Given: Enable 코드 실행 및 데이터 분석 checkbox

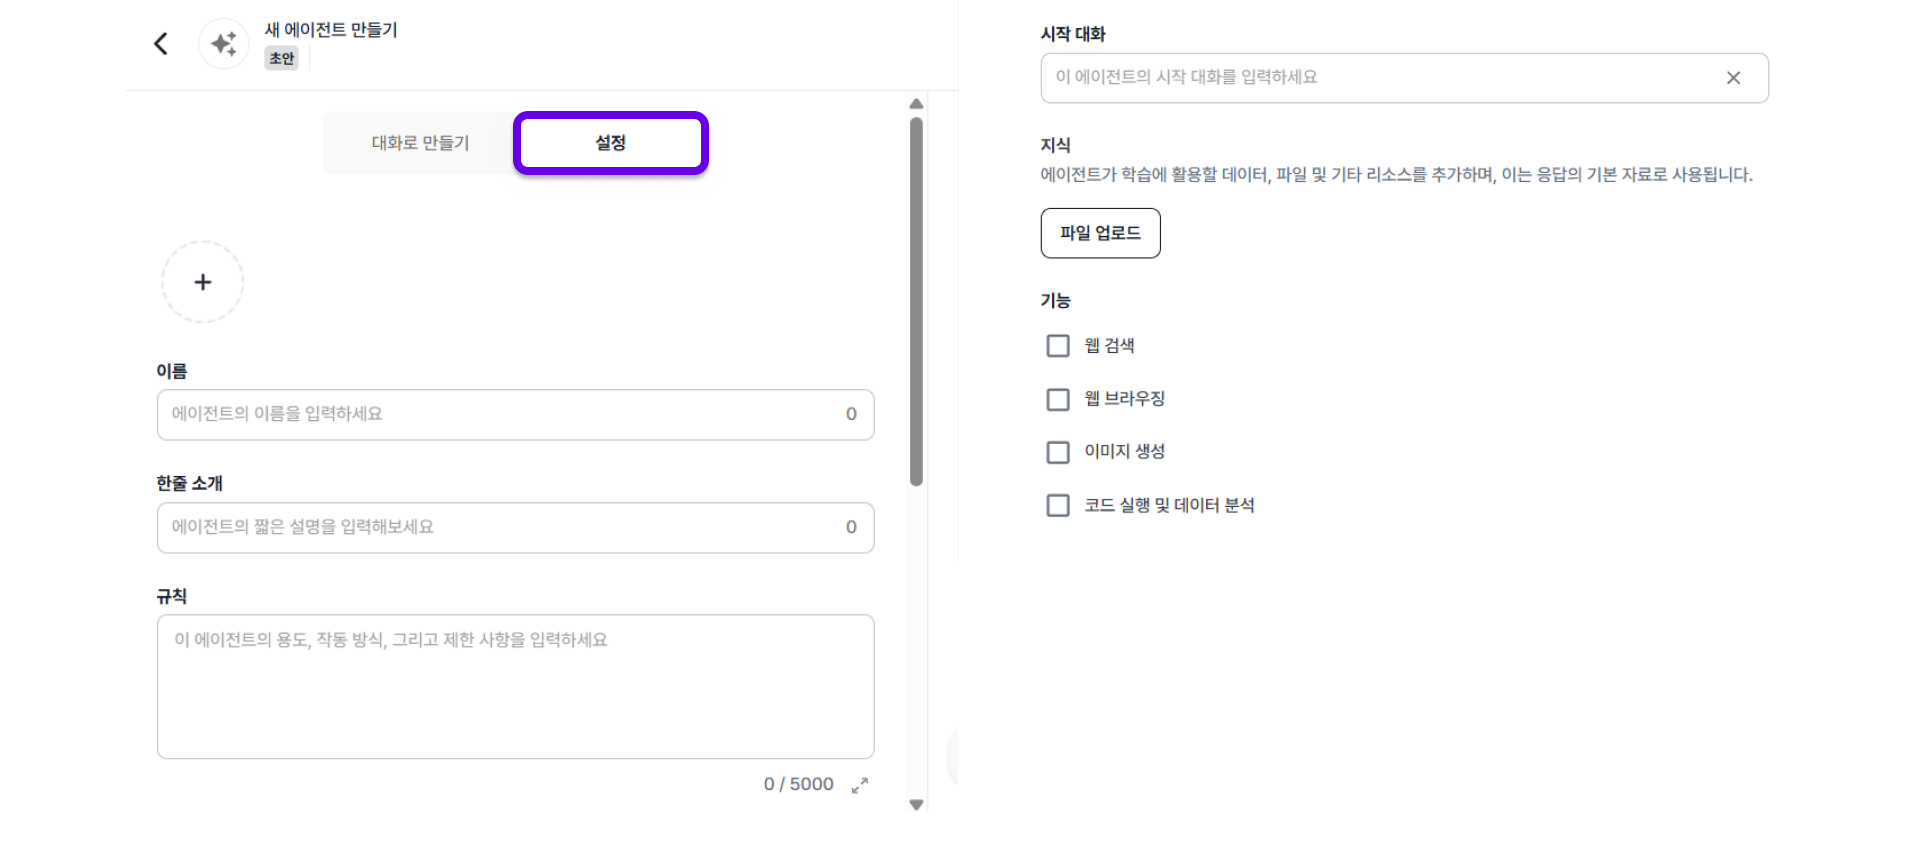Looking at the screenshot, I should click(x=1058, y=505).
